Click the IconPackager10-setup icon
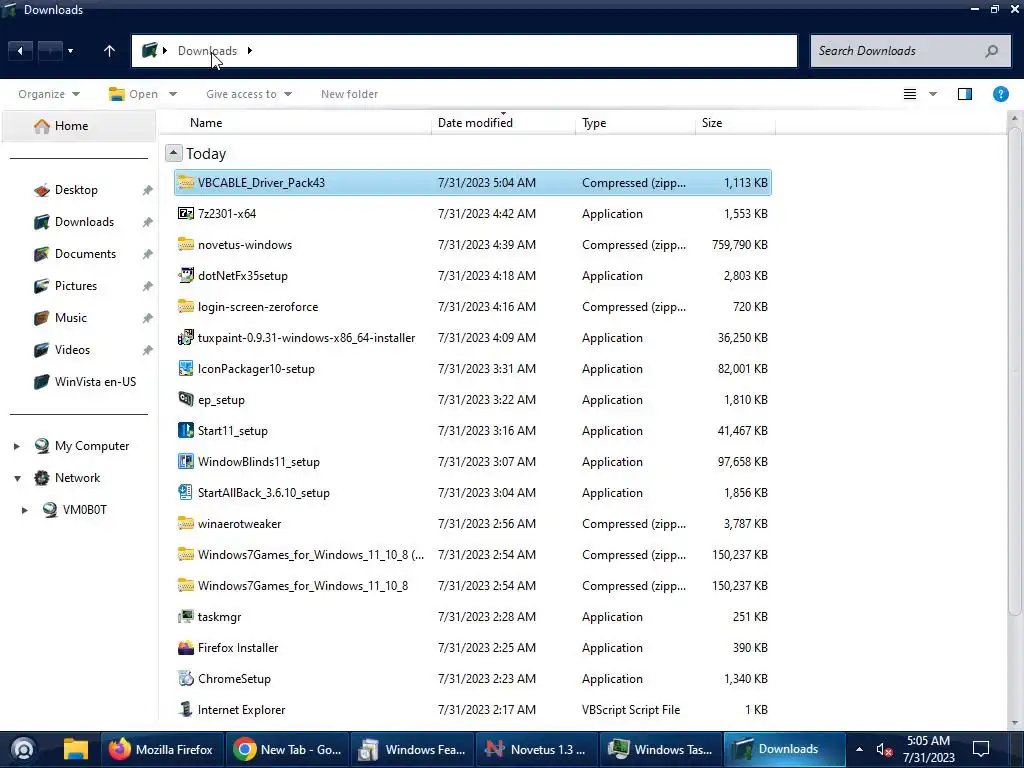Image resolution: width=1024 pixels, height=768 pixels. [x=186, y=369]
